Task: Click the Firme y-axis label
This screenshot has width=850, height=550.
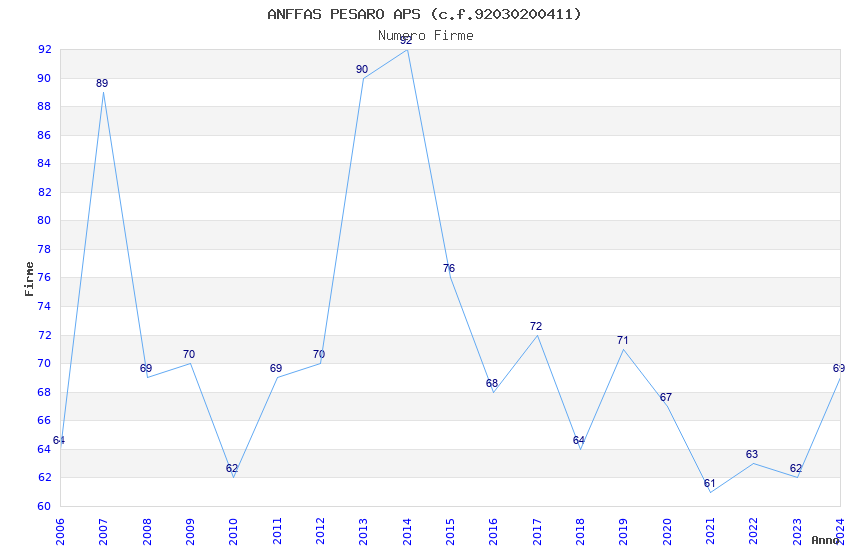Action: (x=29, y=279)
